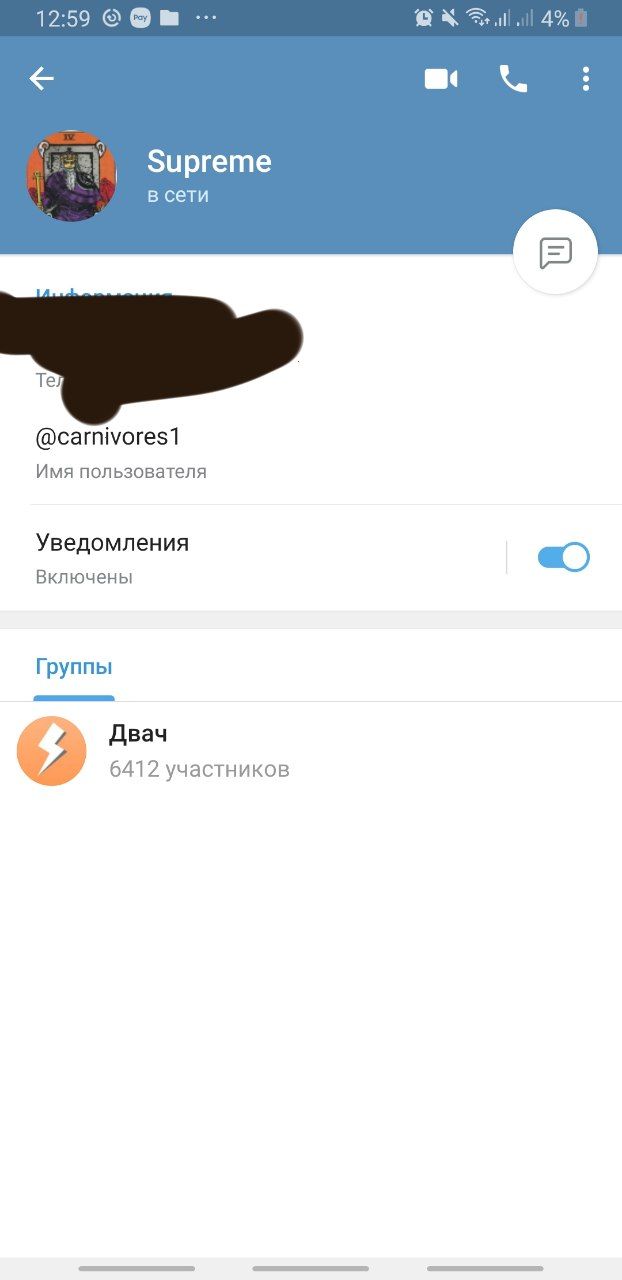Tap the alarm icon in status bar

[424, 18]
